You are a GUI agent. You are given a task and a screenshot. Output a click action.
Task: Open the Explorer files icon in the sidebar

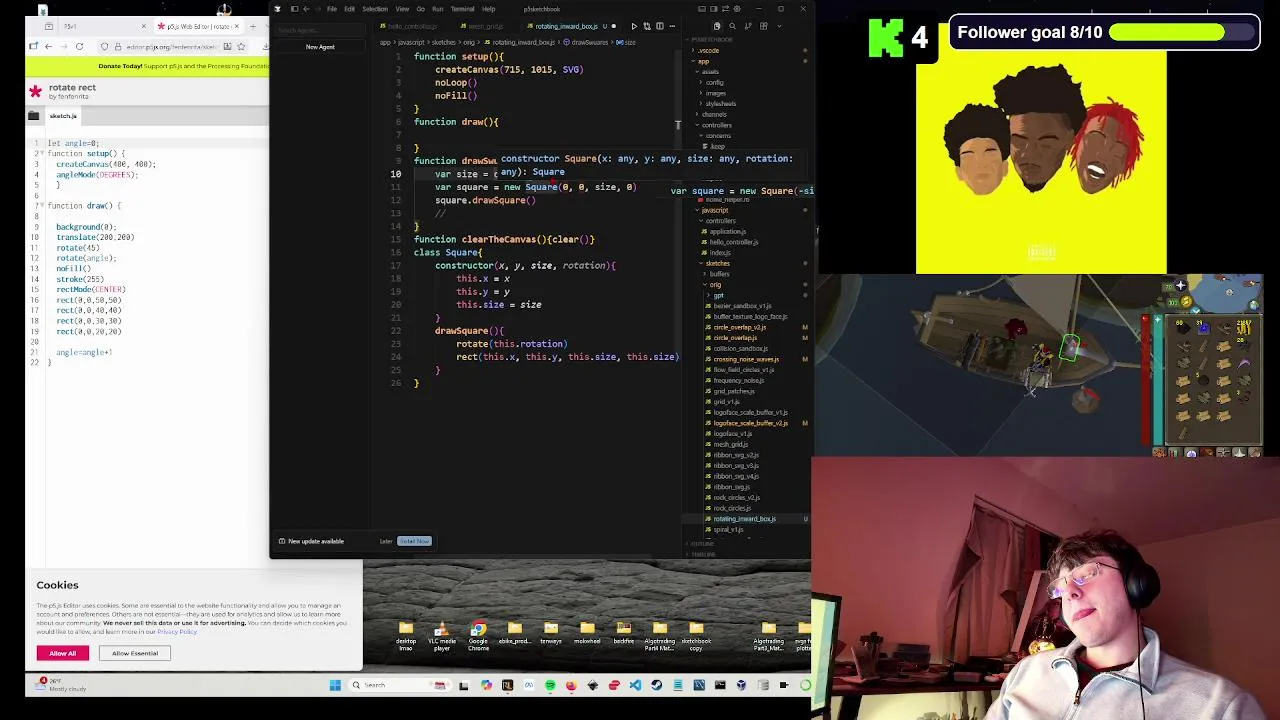717,26
